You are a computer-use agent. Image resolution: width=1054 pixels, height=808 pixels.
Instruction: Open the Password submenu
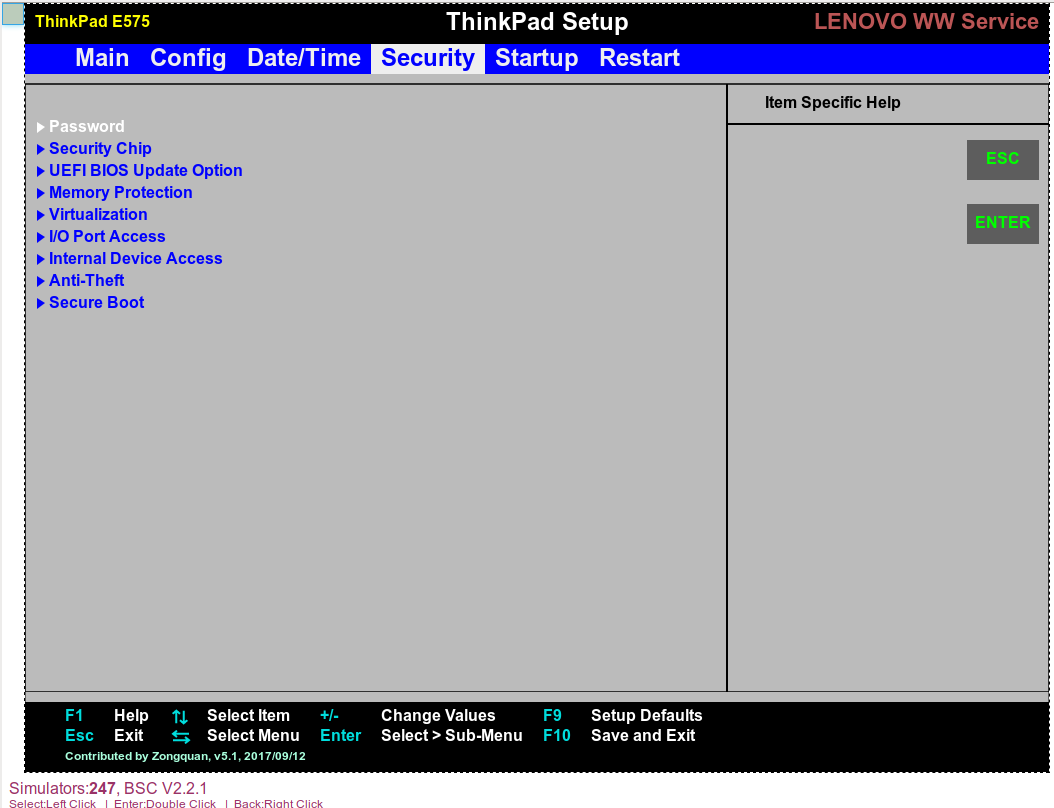[x=87, y=126]
